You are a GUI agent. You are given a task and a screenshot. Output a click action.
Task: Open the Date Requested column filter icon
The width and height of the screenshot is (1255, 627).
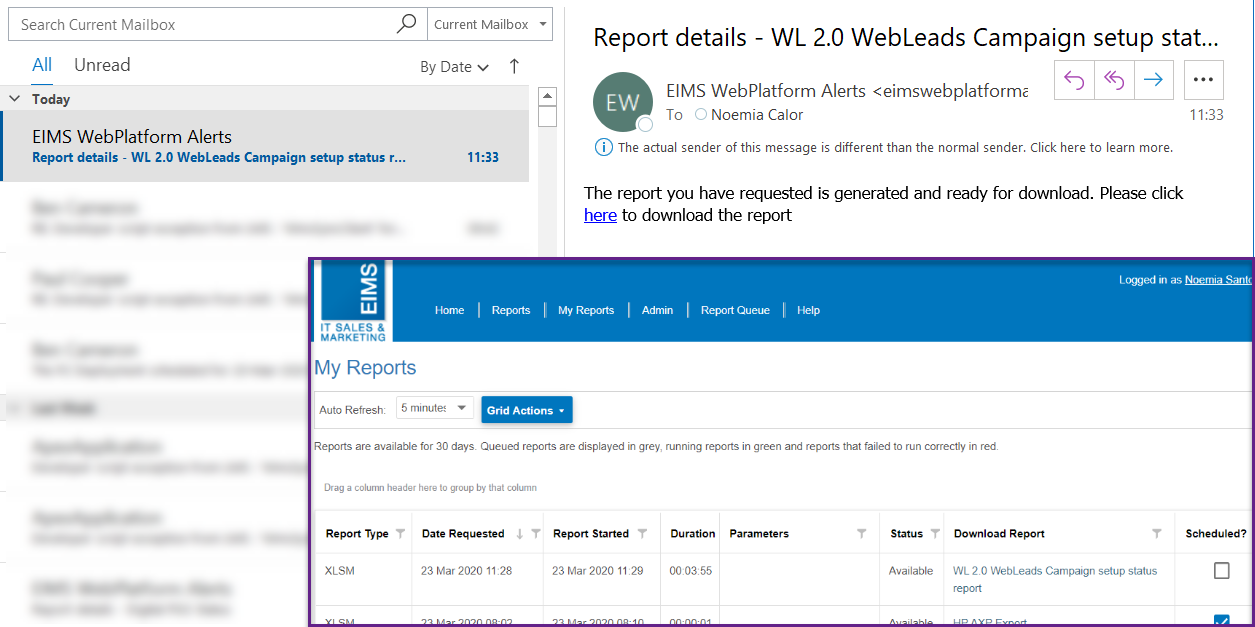point(535,534)
